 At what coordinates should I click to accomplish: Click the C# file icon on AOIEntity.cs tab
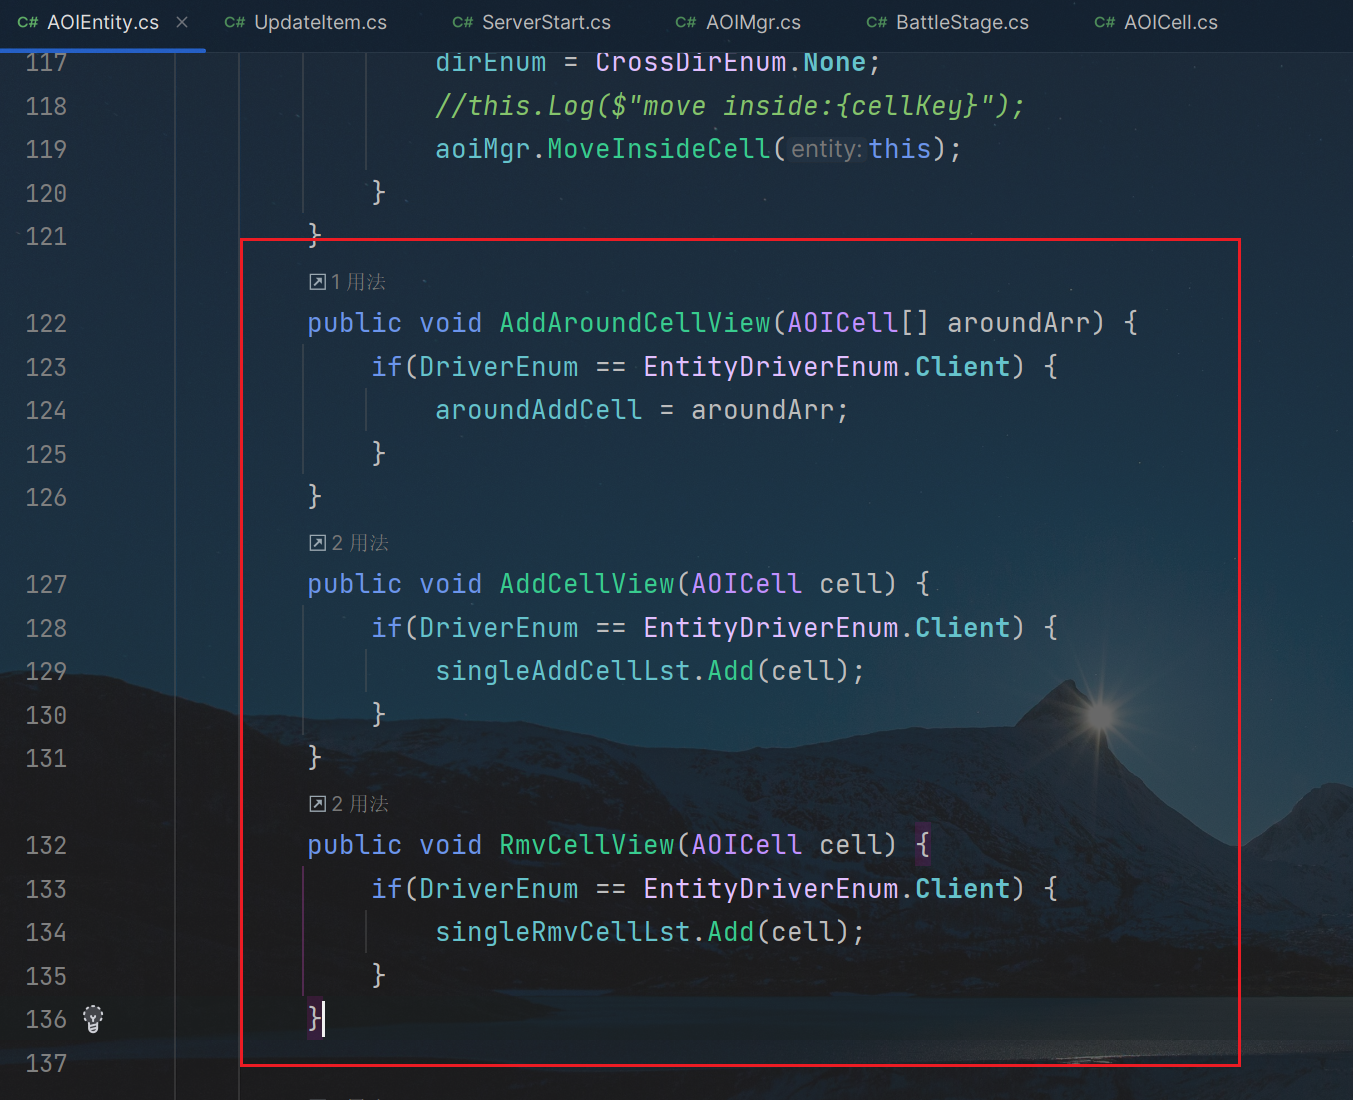28,22
